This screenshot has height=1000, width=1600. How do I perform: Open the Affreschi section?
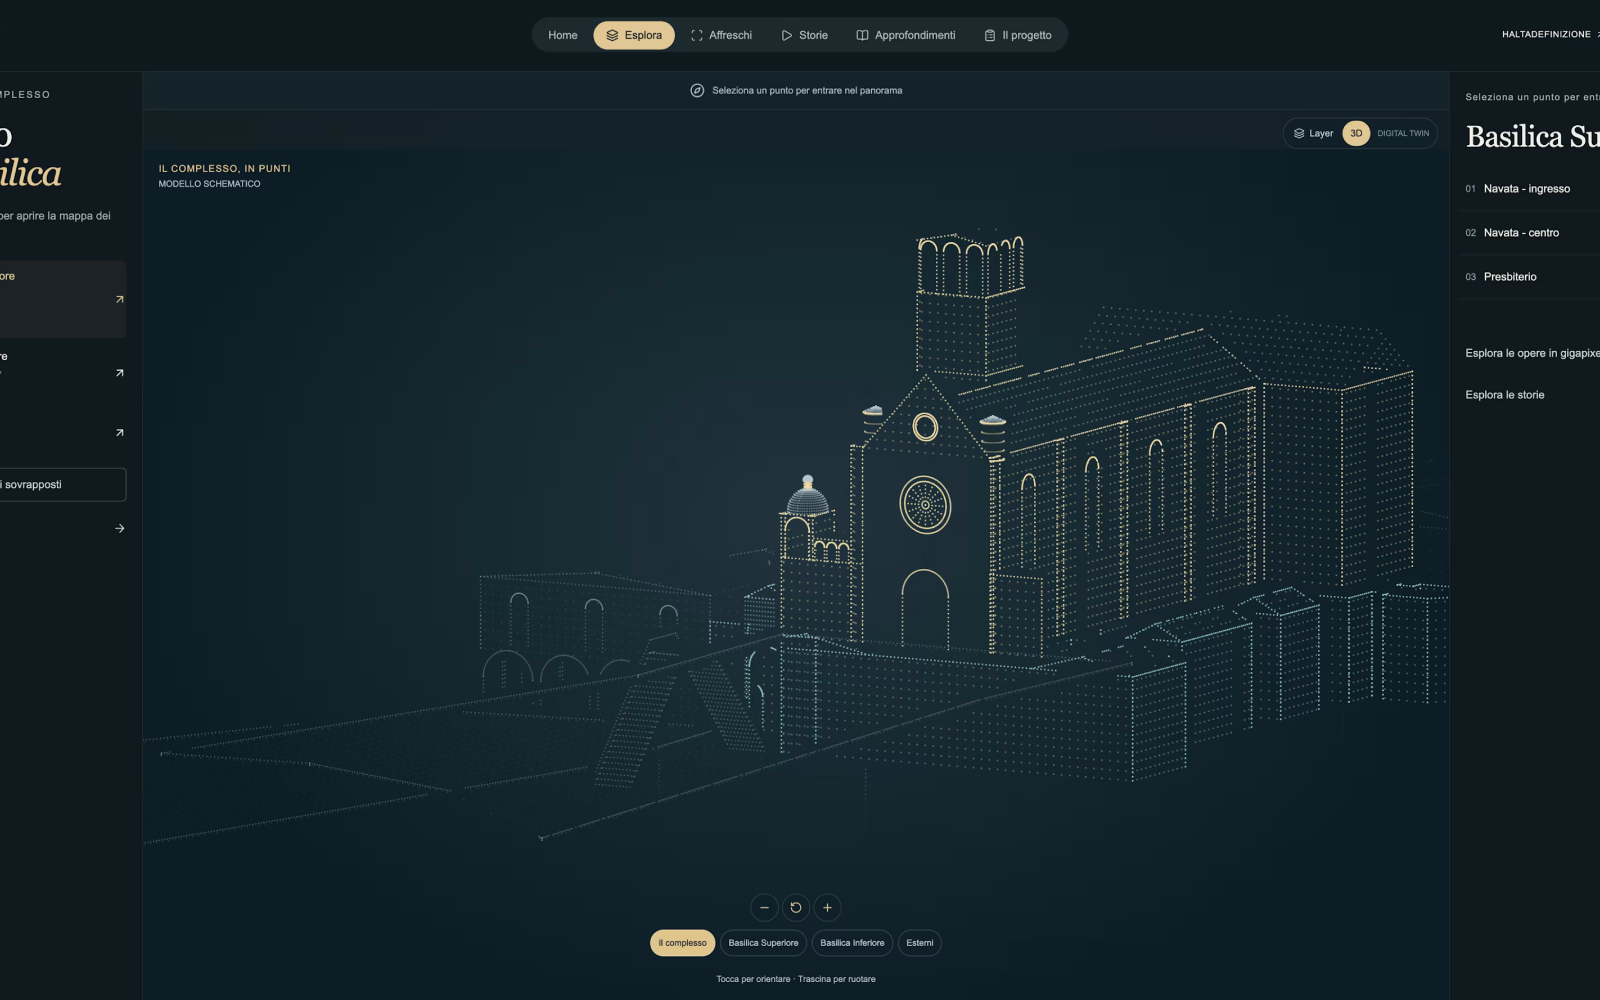(x=721, y=35)
